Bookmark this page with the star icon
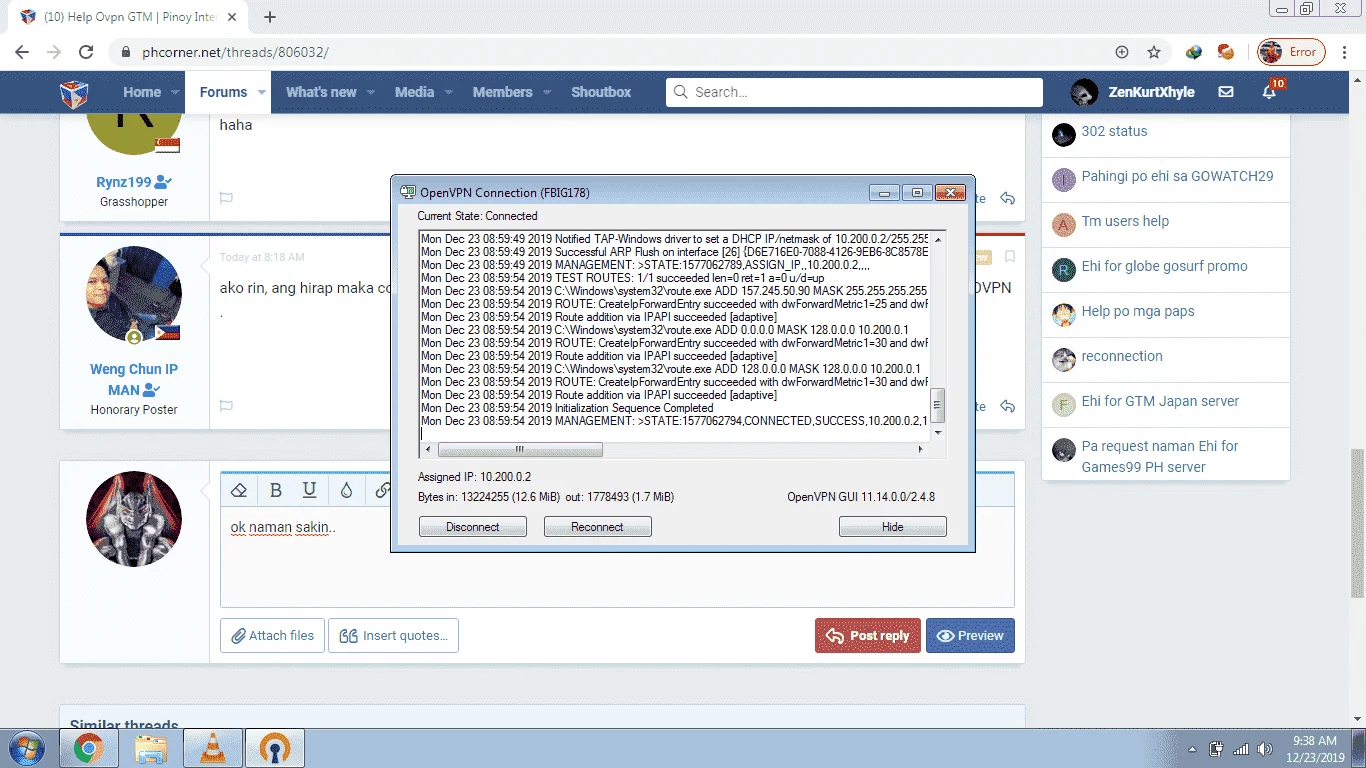The image size is (1366, 768). point(1154,52)
